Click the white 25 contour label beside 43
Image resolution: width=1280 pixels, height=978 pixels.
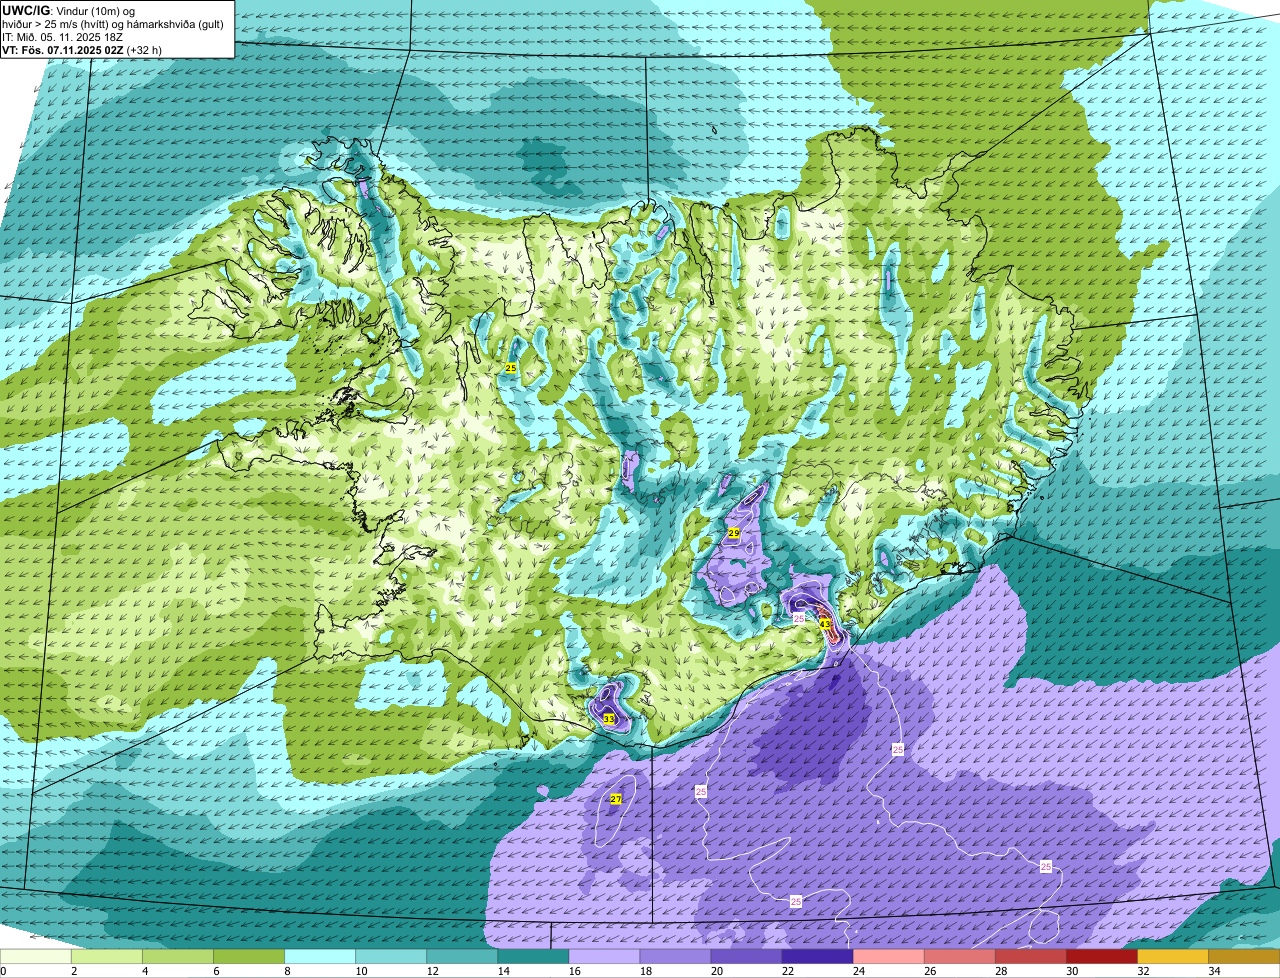(799, 619)
